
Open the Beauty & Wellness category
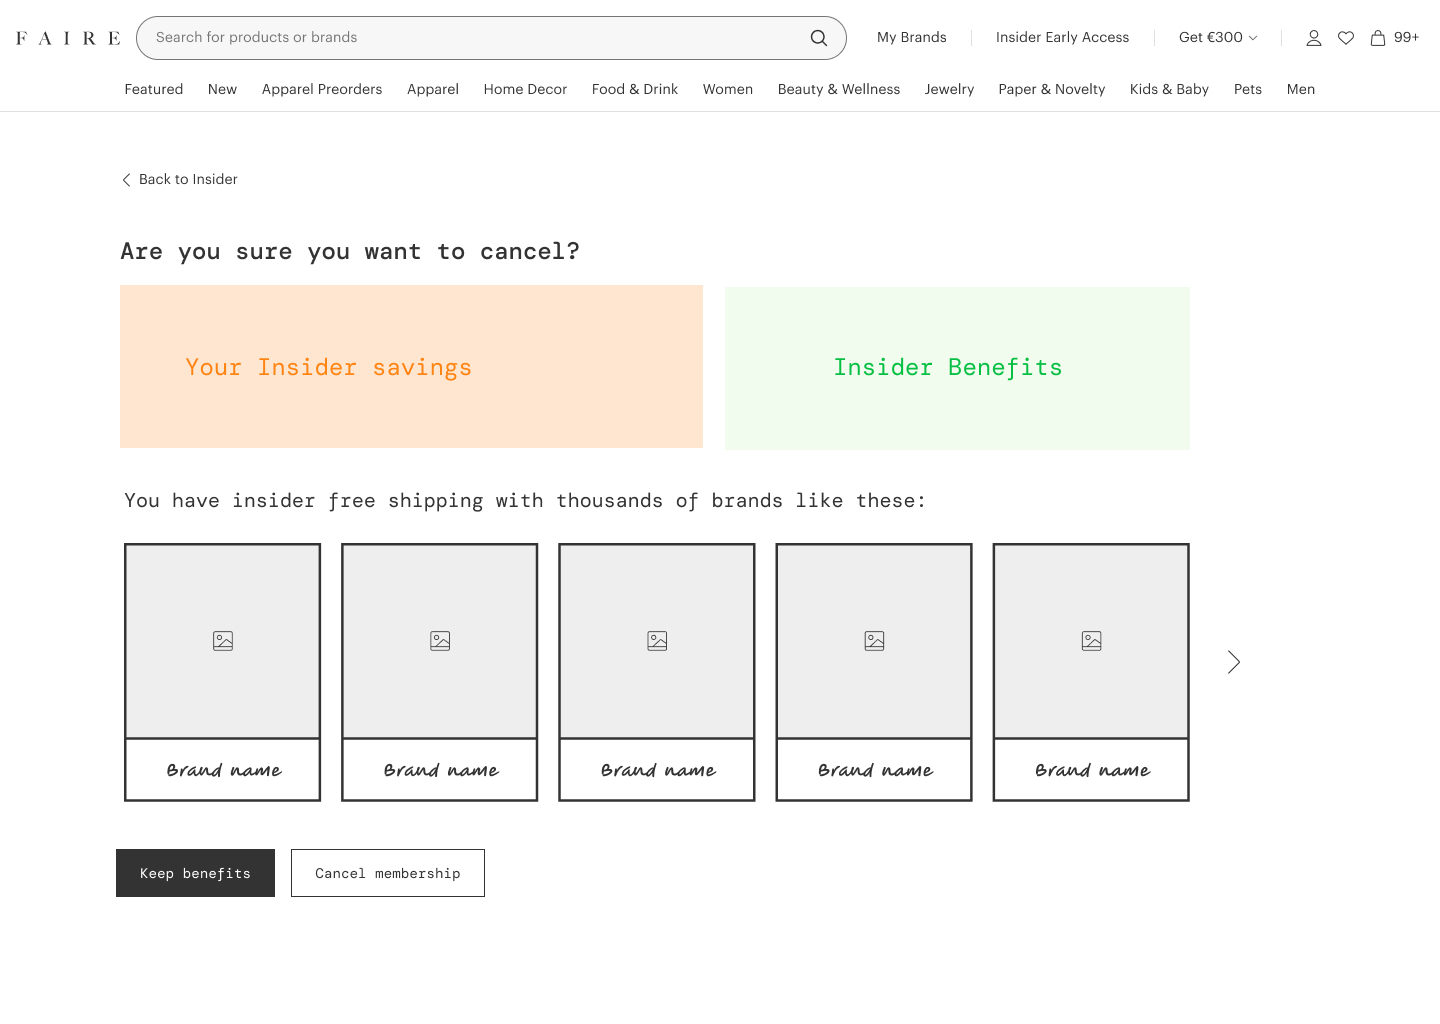click(839, 89)
